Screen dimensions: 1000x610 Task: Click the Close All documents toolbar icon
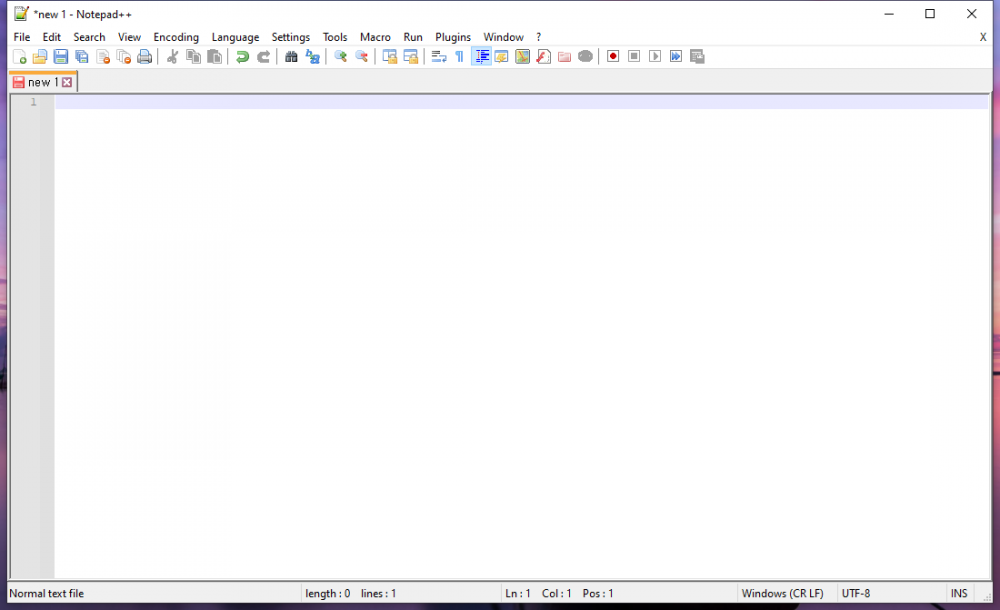[124, 57]
